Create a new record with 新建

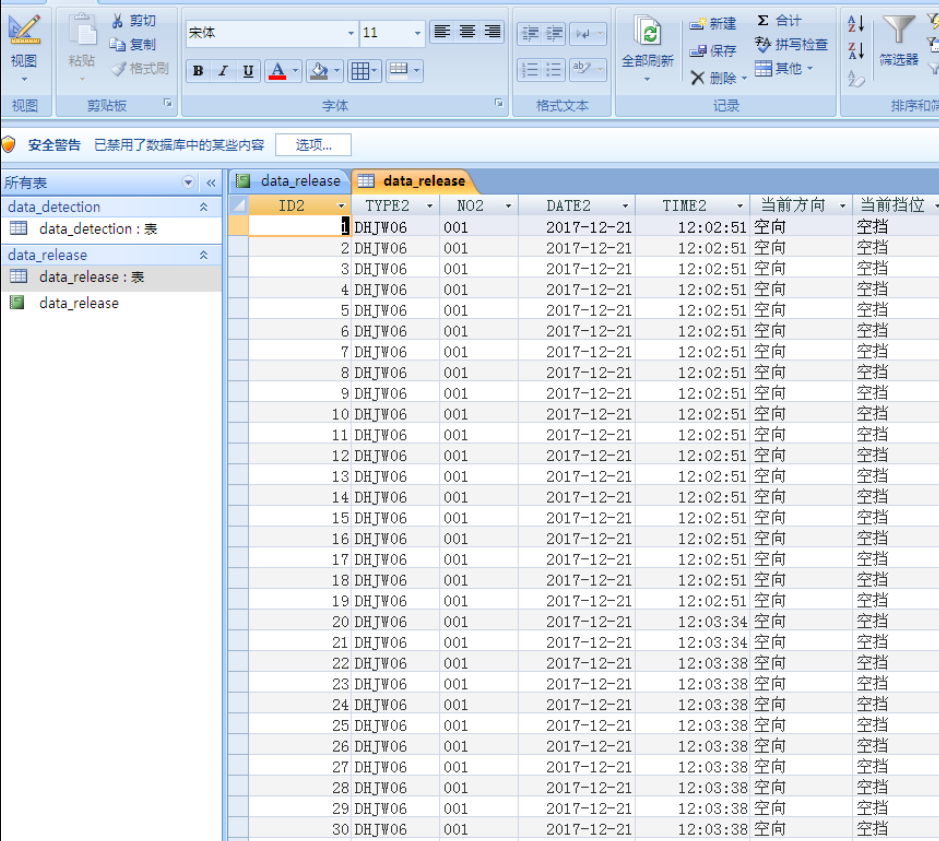pyautogui.click(x=713, y=23)
